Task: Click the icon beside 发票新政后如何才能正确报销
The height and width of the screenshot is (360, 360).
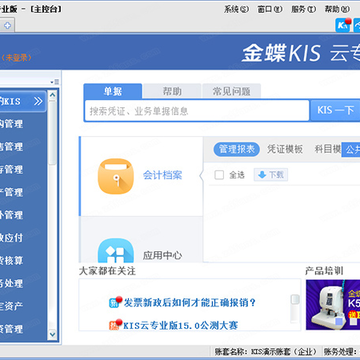Action: pyautogui.click(x=115, y=302)
